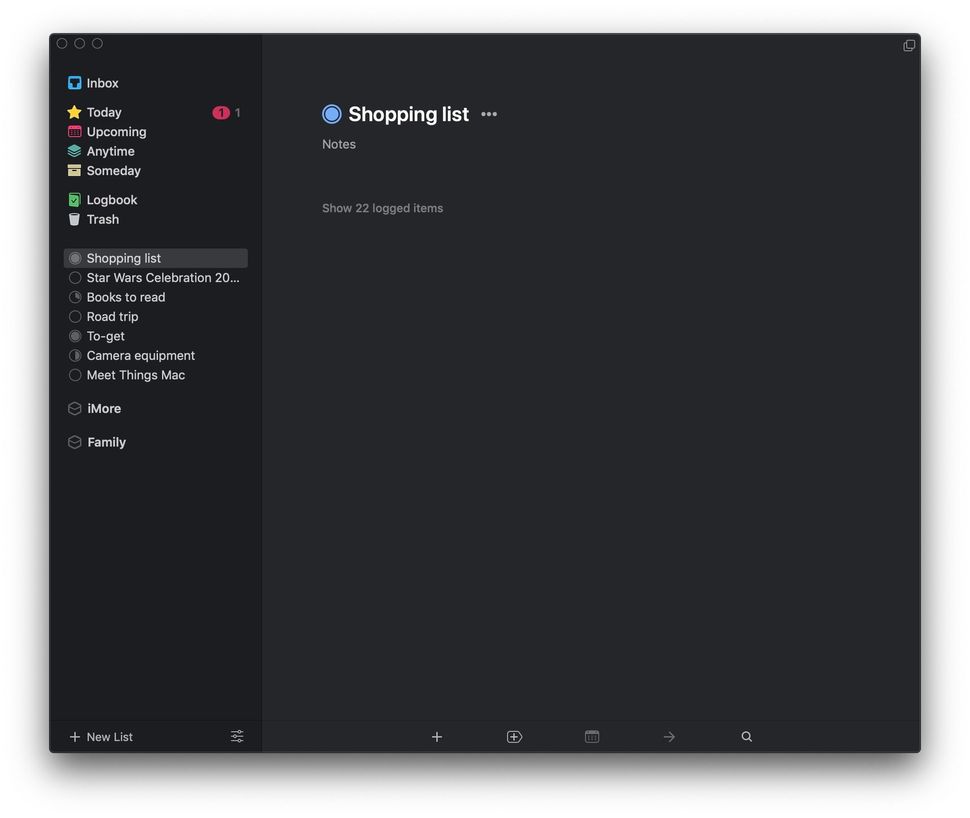Screen dimensions: 970x818
Task: Select the Today star icon
Action: coord(75,112)
